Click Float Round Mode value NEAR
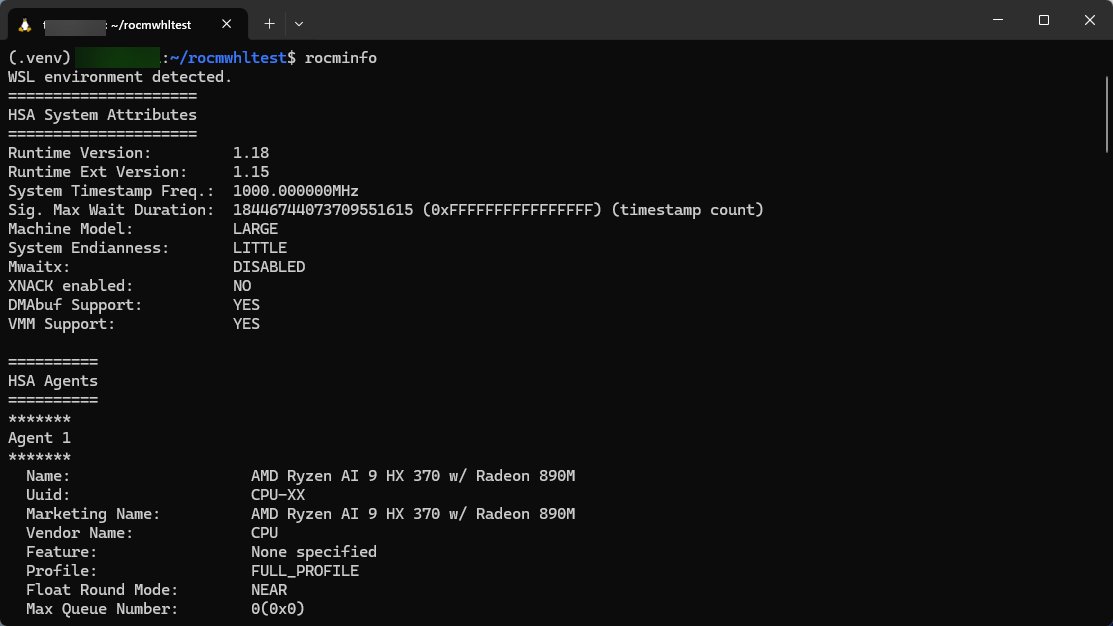Viewport: 1113px width, 626px height. click(x=269, y=590)
